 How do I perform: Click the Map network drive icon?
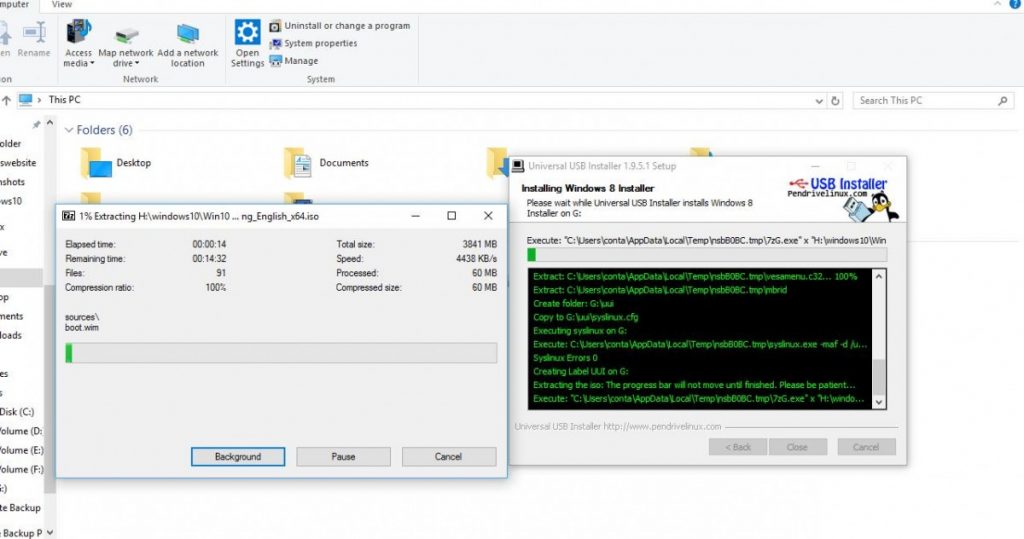click(126, 34)
